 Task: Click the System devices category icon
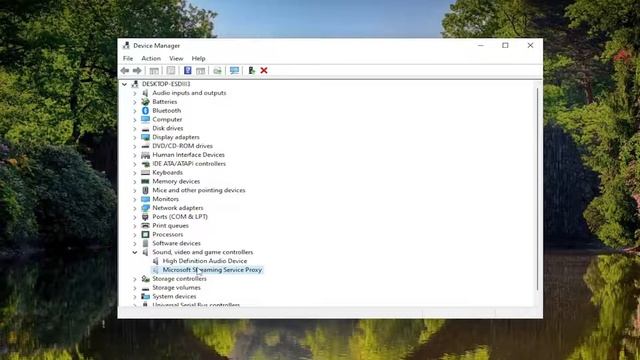[145, 296]
